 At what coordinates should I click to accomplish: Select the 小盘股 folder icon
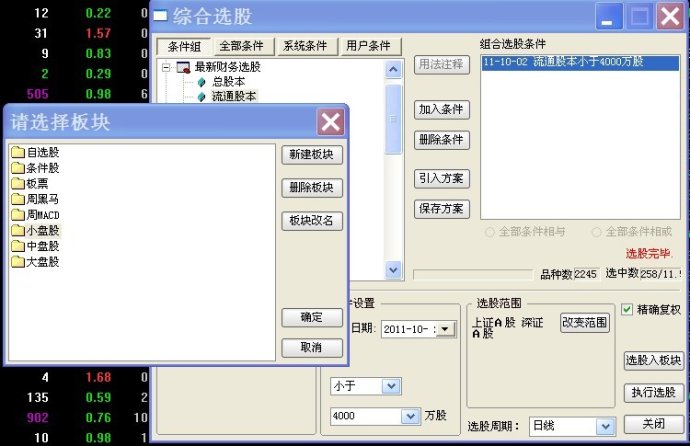click(18, 230)
